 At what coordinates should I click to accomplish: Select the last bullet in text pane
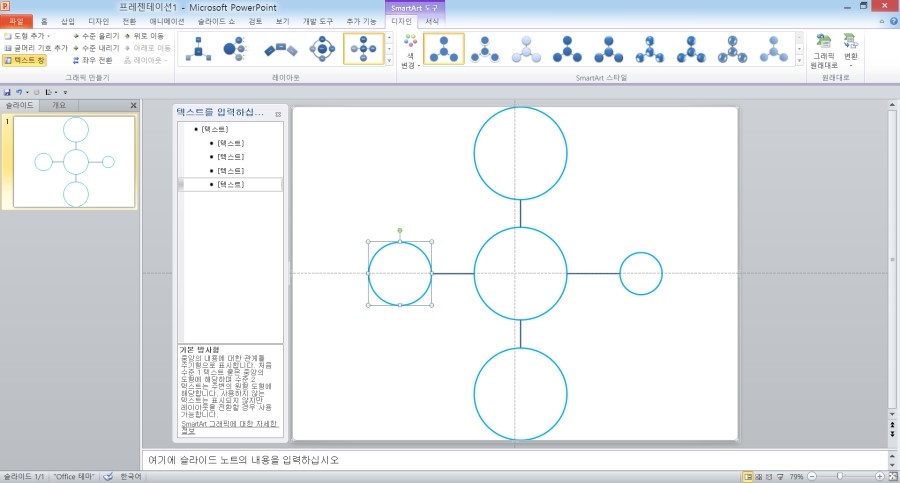pyautogui.click(x=230, y=185)
